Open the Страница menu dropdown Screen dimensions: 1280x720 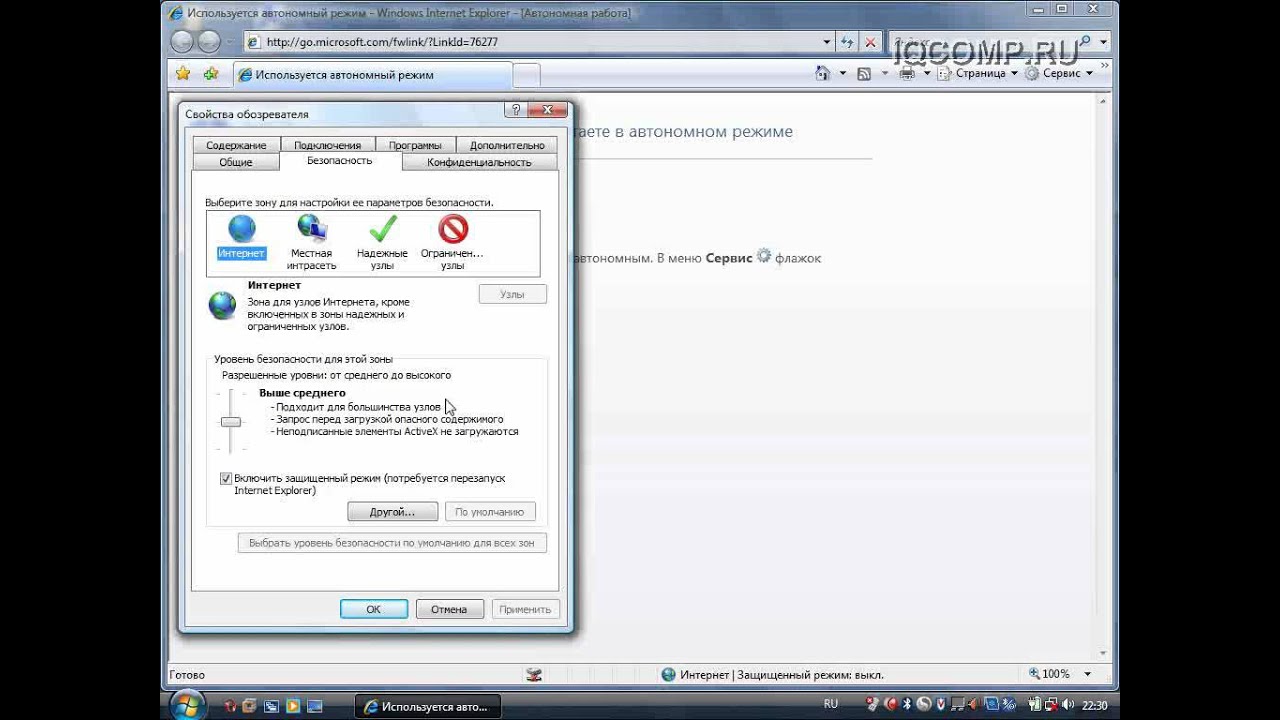(979, 73)
